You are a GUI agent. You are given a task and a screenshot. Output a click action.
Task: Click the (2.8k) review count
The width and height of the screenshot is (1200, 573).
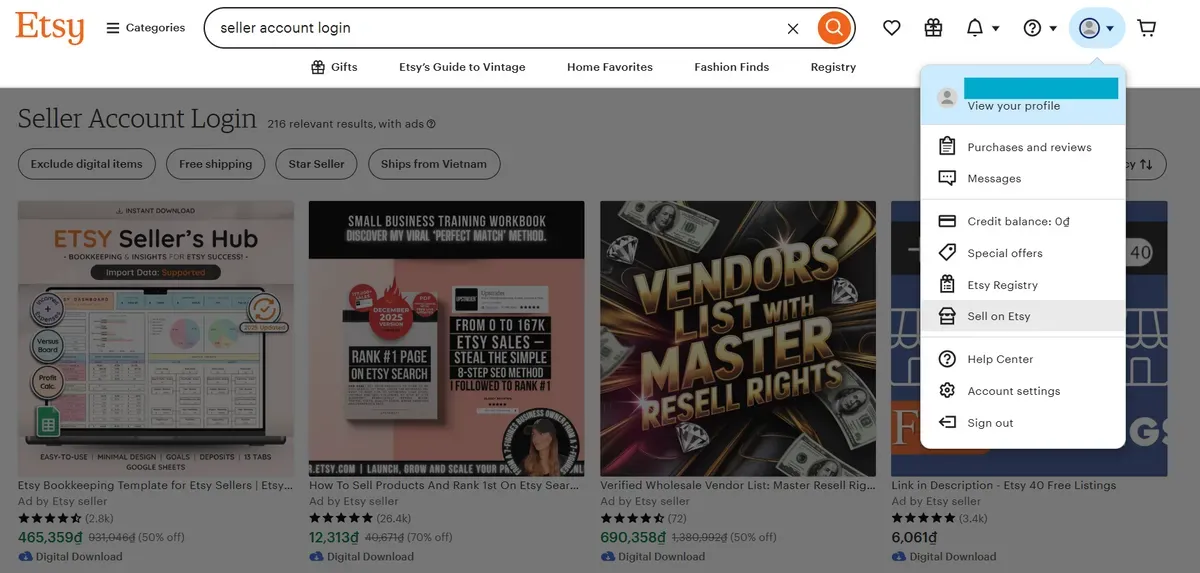tap(100, 519)
